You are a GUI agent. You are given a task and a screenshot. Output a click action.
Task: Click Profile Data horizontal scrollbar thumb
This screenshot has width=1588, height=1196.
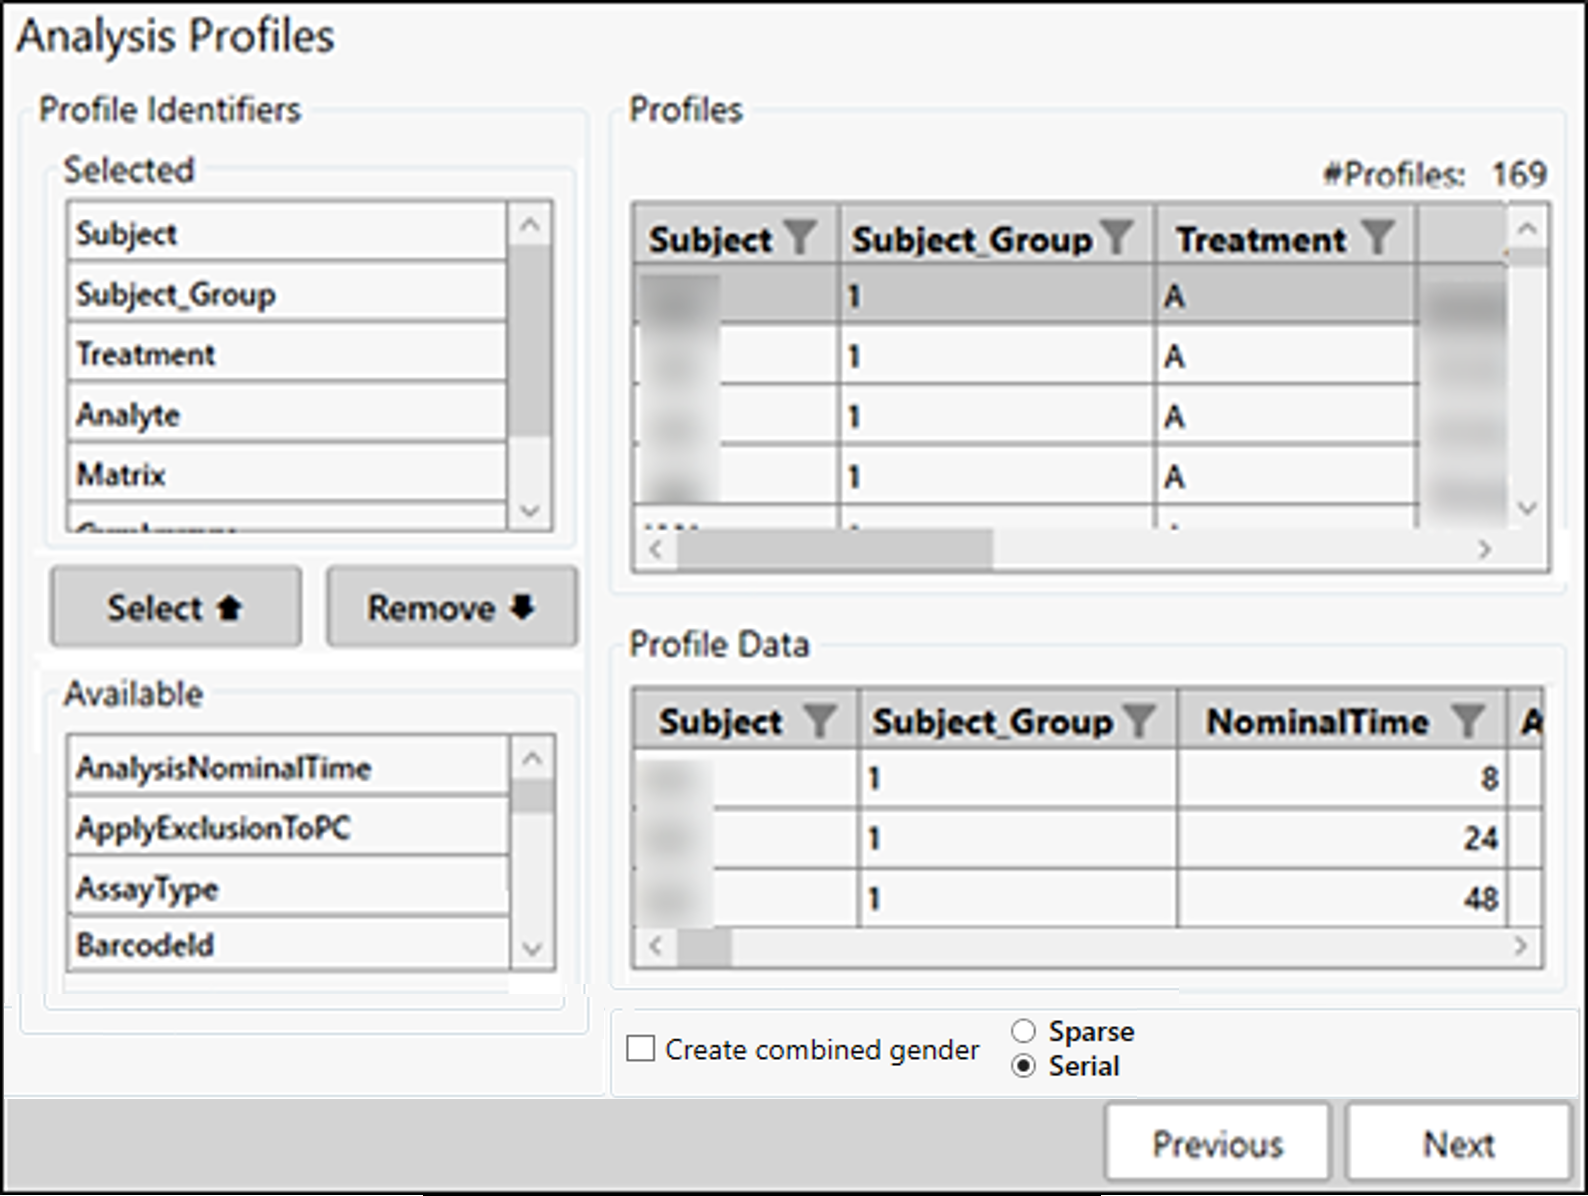click(704, 946)
